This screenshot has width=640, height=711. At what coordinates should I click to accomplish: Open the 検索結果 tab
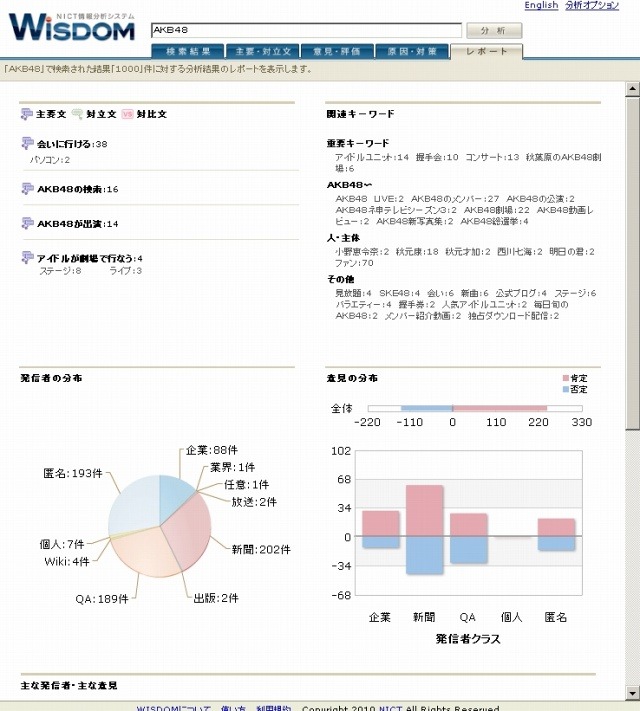(188, 52)
